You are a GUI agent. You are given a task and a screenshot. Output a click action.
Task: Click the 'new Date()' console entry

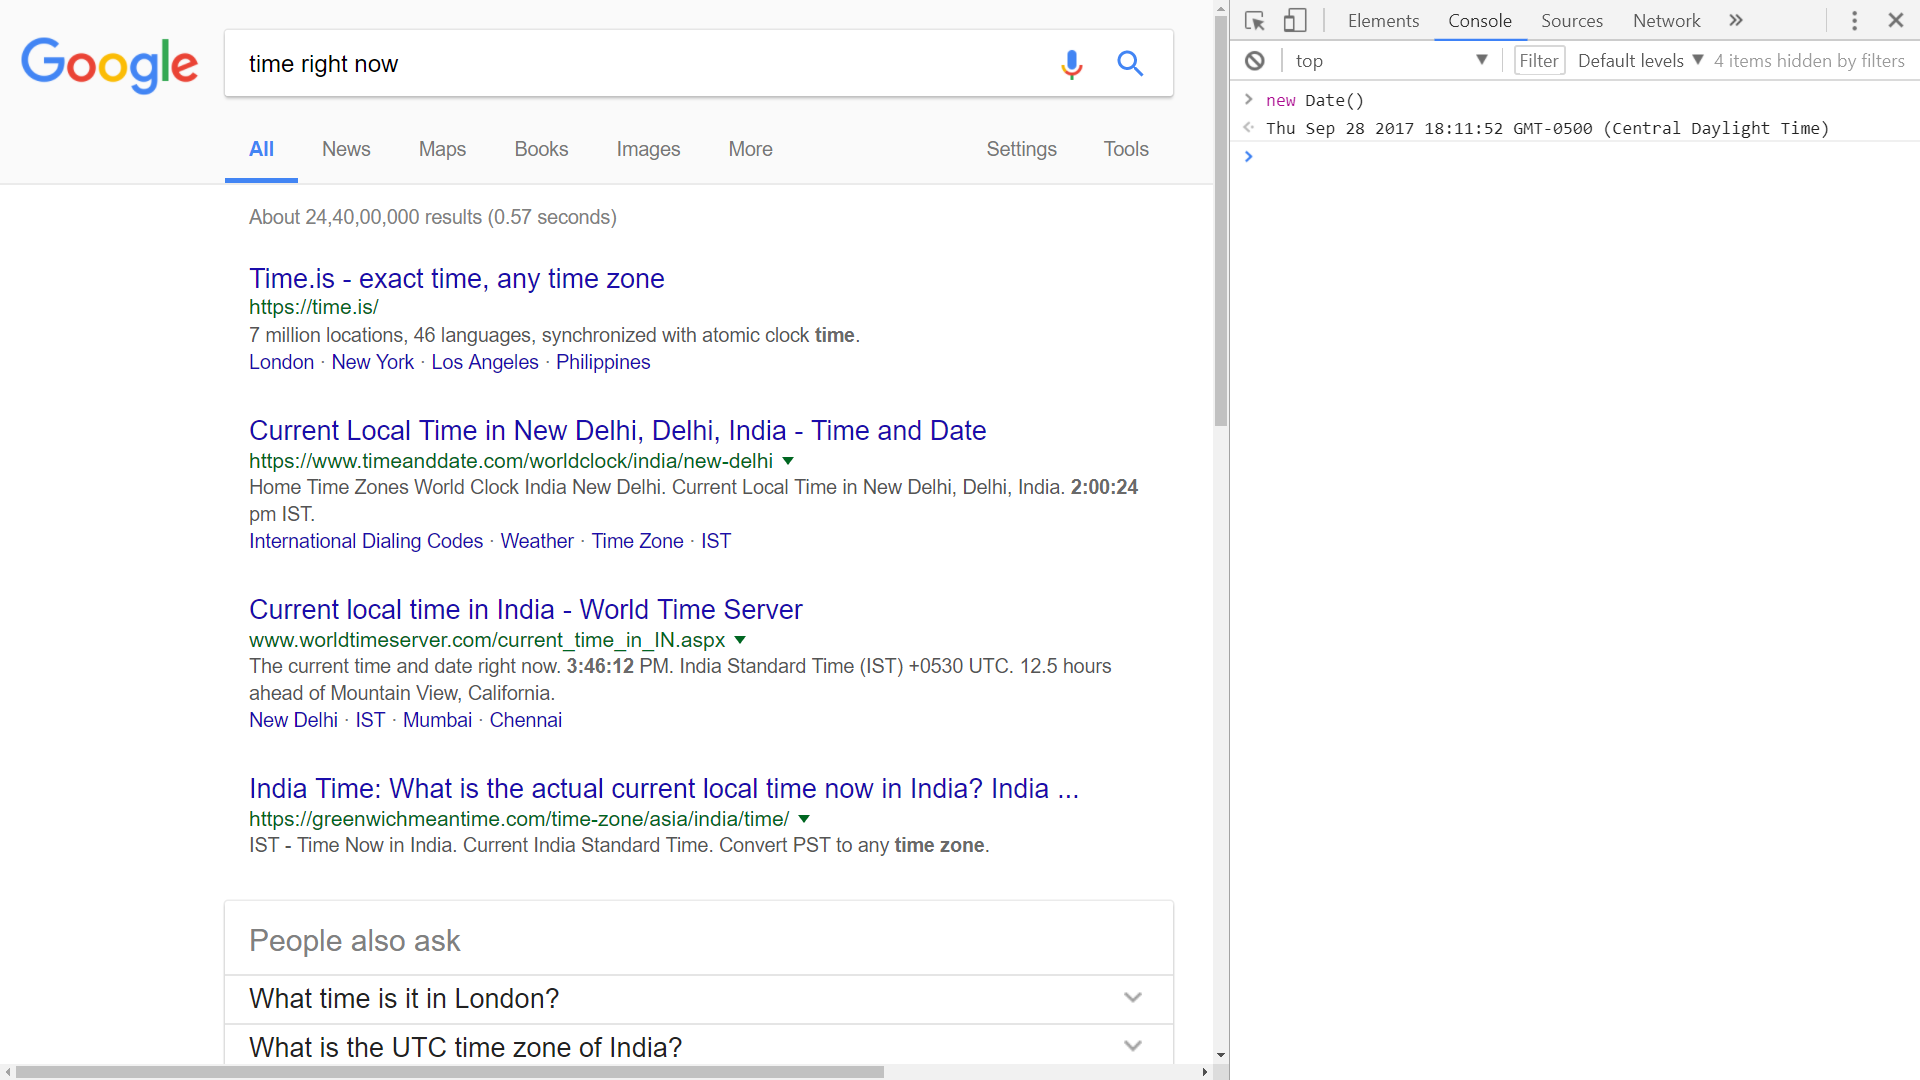(x=1314, y=101)
